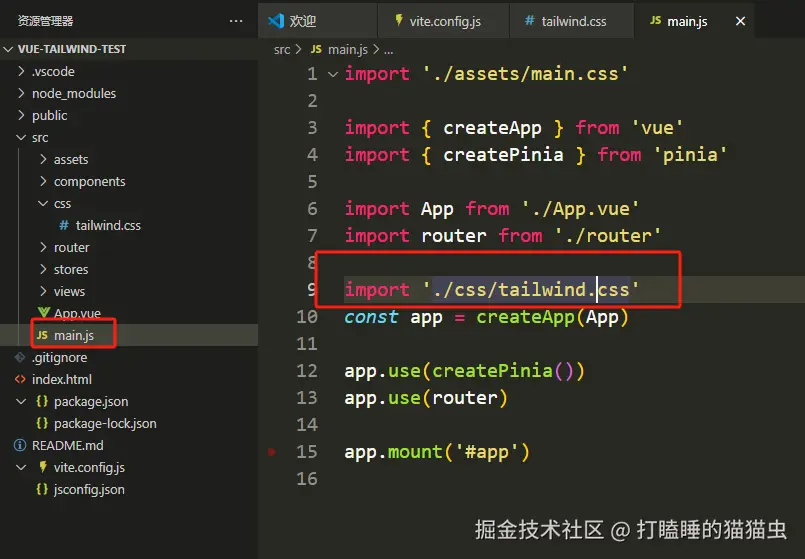Fold the code at line 1 chevron

click(333, 74)
